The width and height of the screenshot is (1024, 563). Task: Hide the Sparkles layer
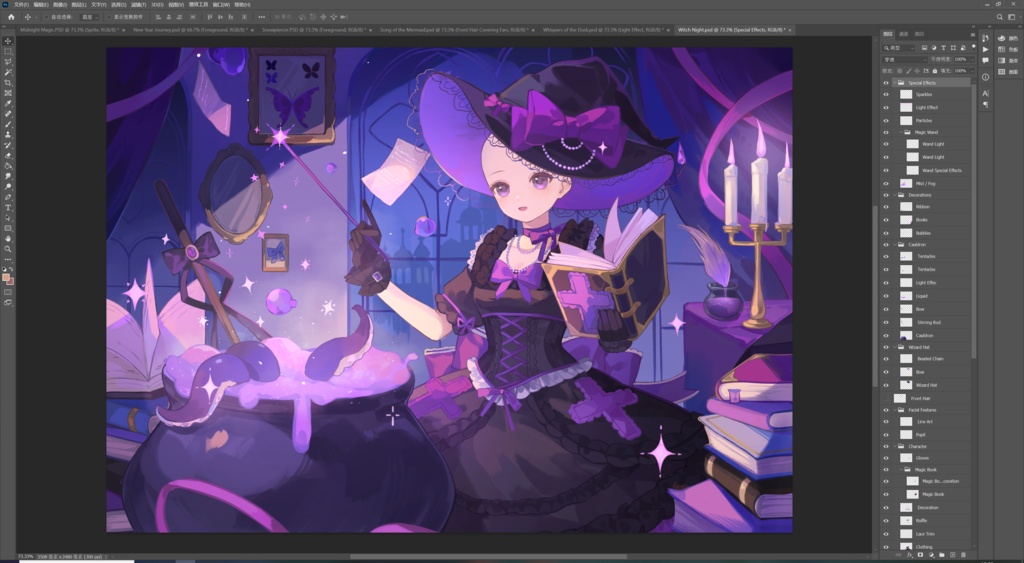coord(886,95)
